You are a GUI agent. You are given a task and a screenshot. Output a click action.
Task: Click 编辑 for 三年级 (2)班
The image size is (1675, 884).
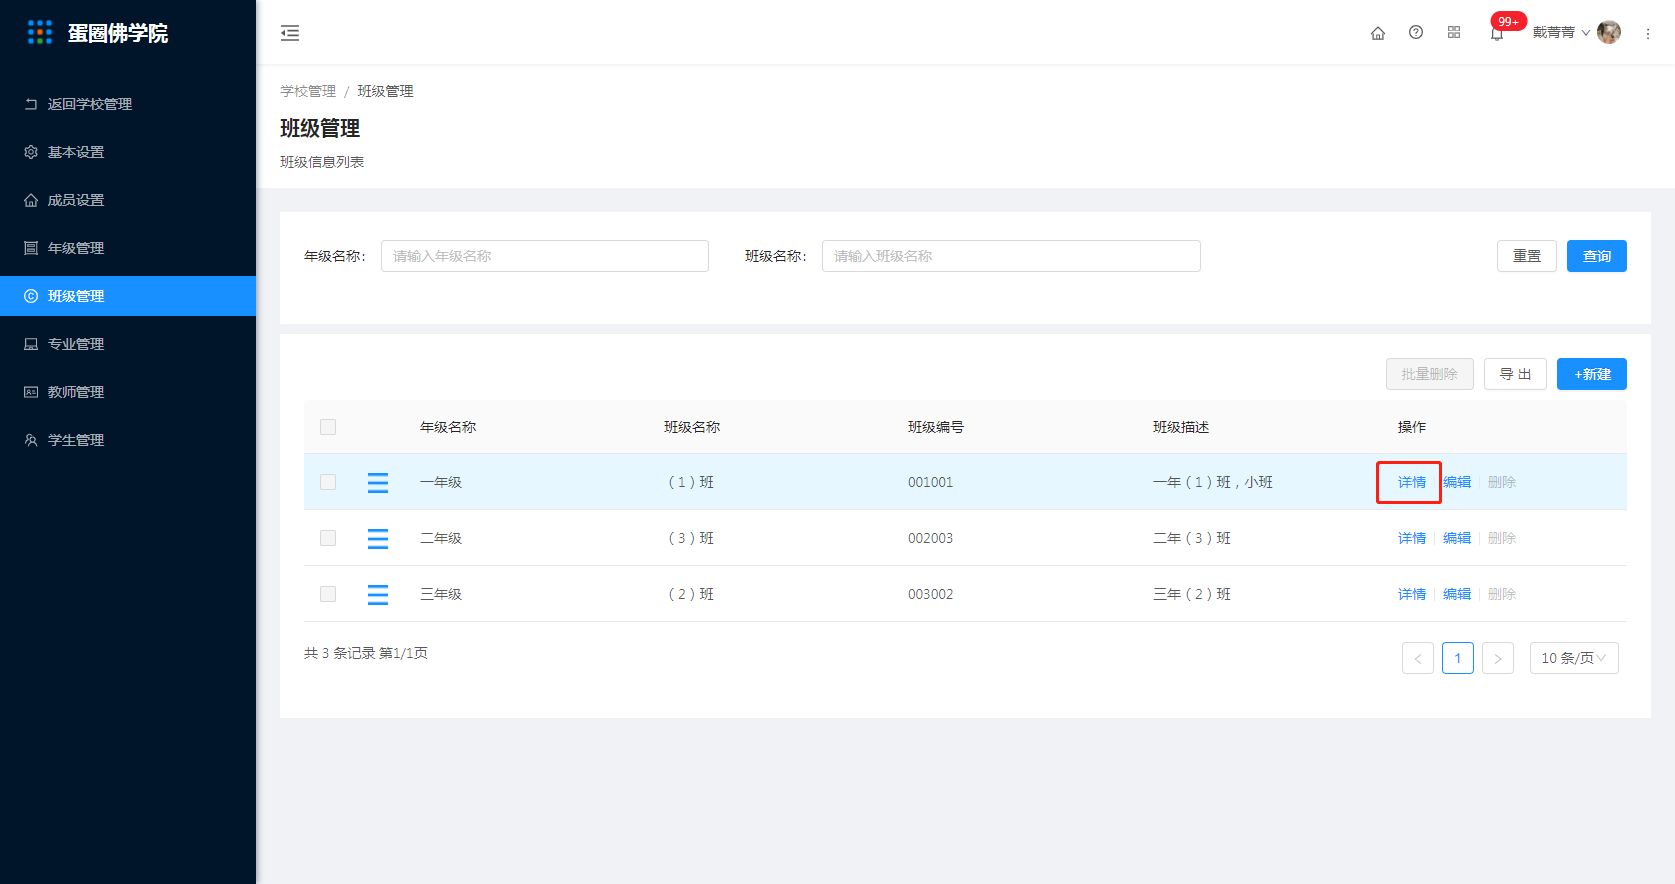pos(1457,594)
